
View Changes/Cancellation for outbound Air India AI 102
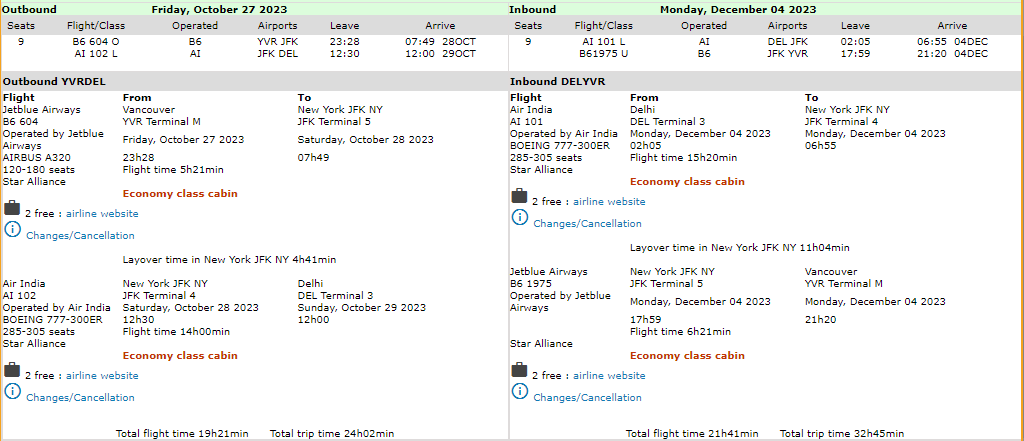click(x=80, y=397)
